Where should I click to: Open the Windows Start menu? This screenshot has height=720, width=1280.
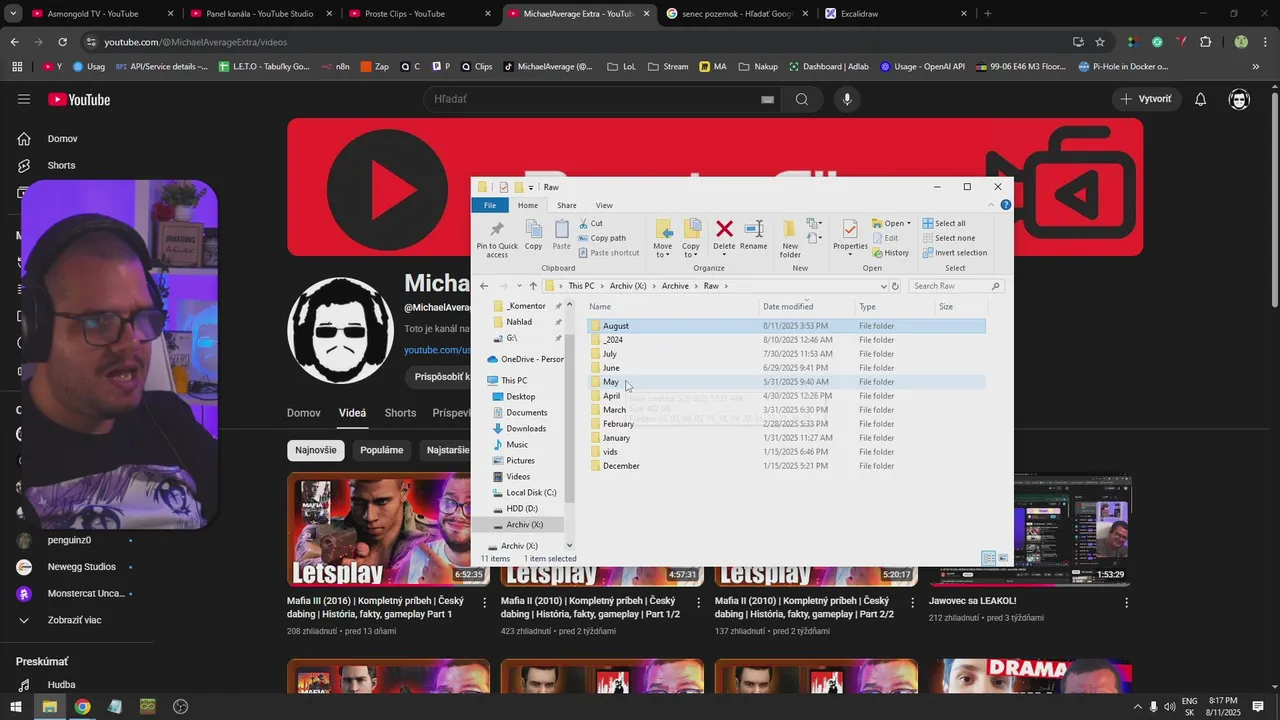16,706
